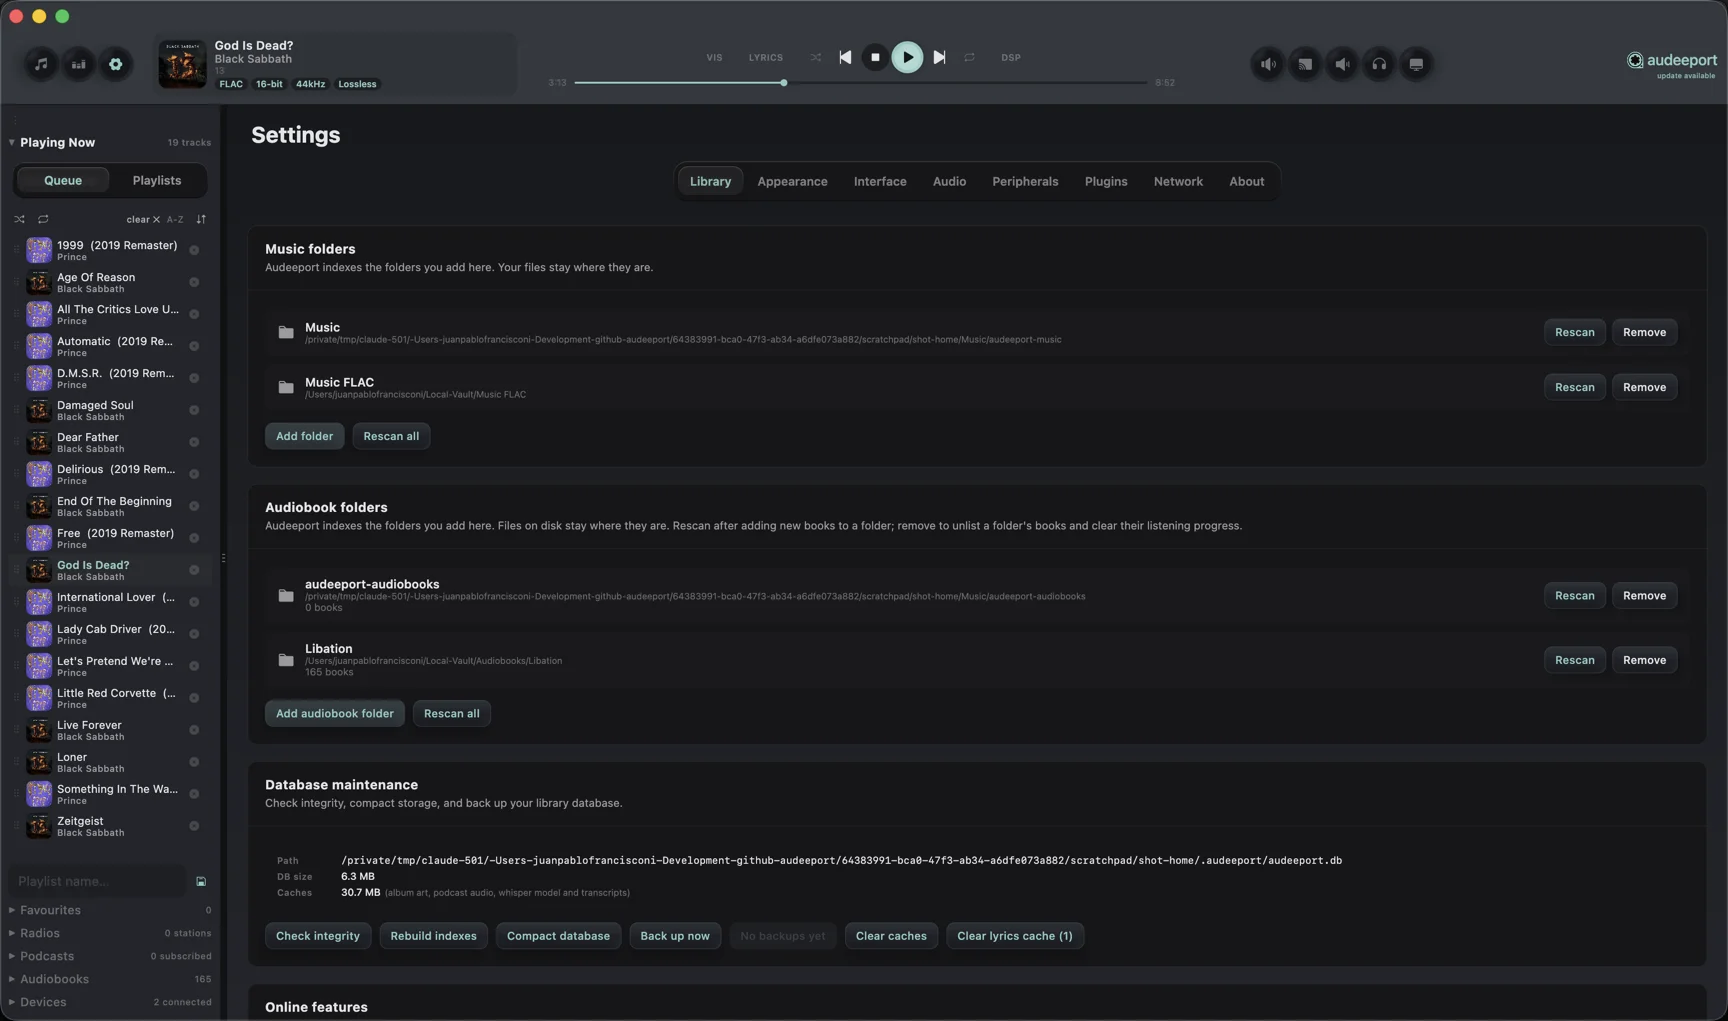The width and height of the screenshot is (1728, 1021).
Task: Shuffle the queue list
Action: pos(19,219)
